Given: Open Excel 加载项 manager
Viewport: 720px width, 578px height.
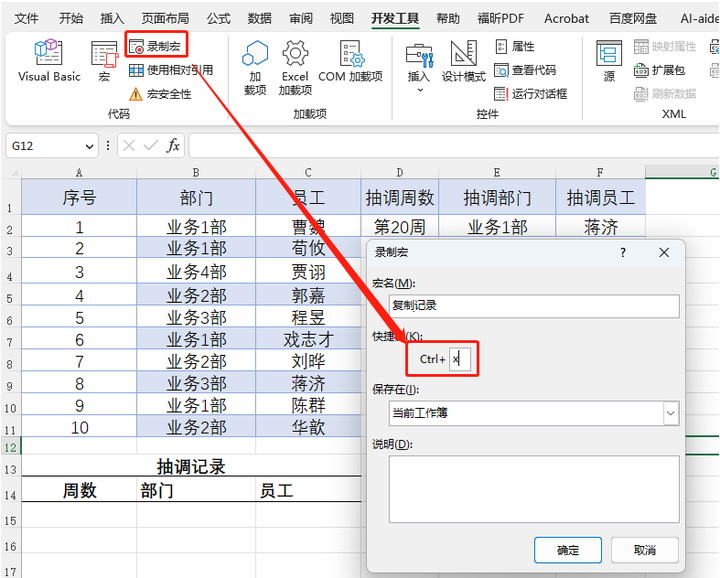Looking at the screenshot, I should [x=295, y=67].
